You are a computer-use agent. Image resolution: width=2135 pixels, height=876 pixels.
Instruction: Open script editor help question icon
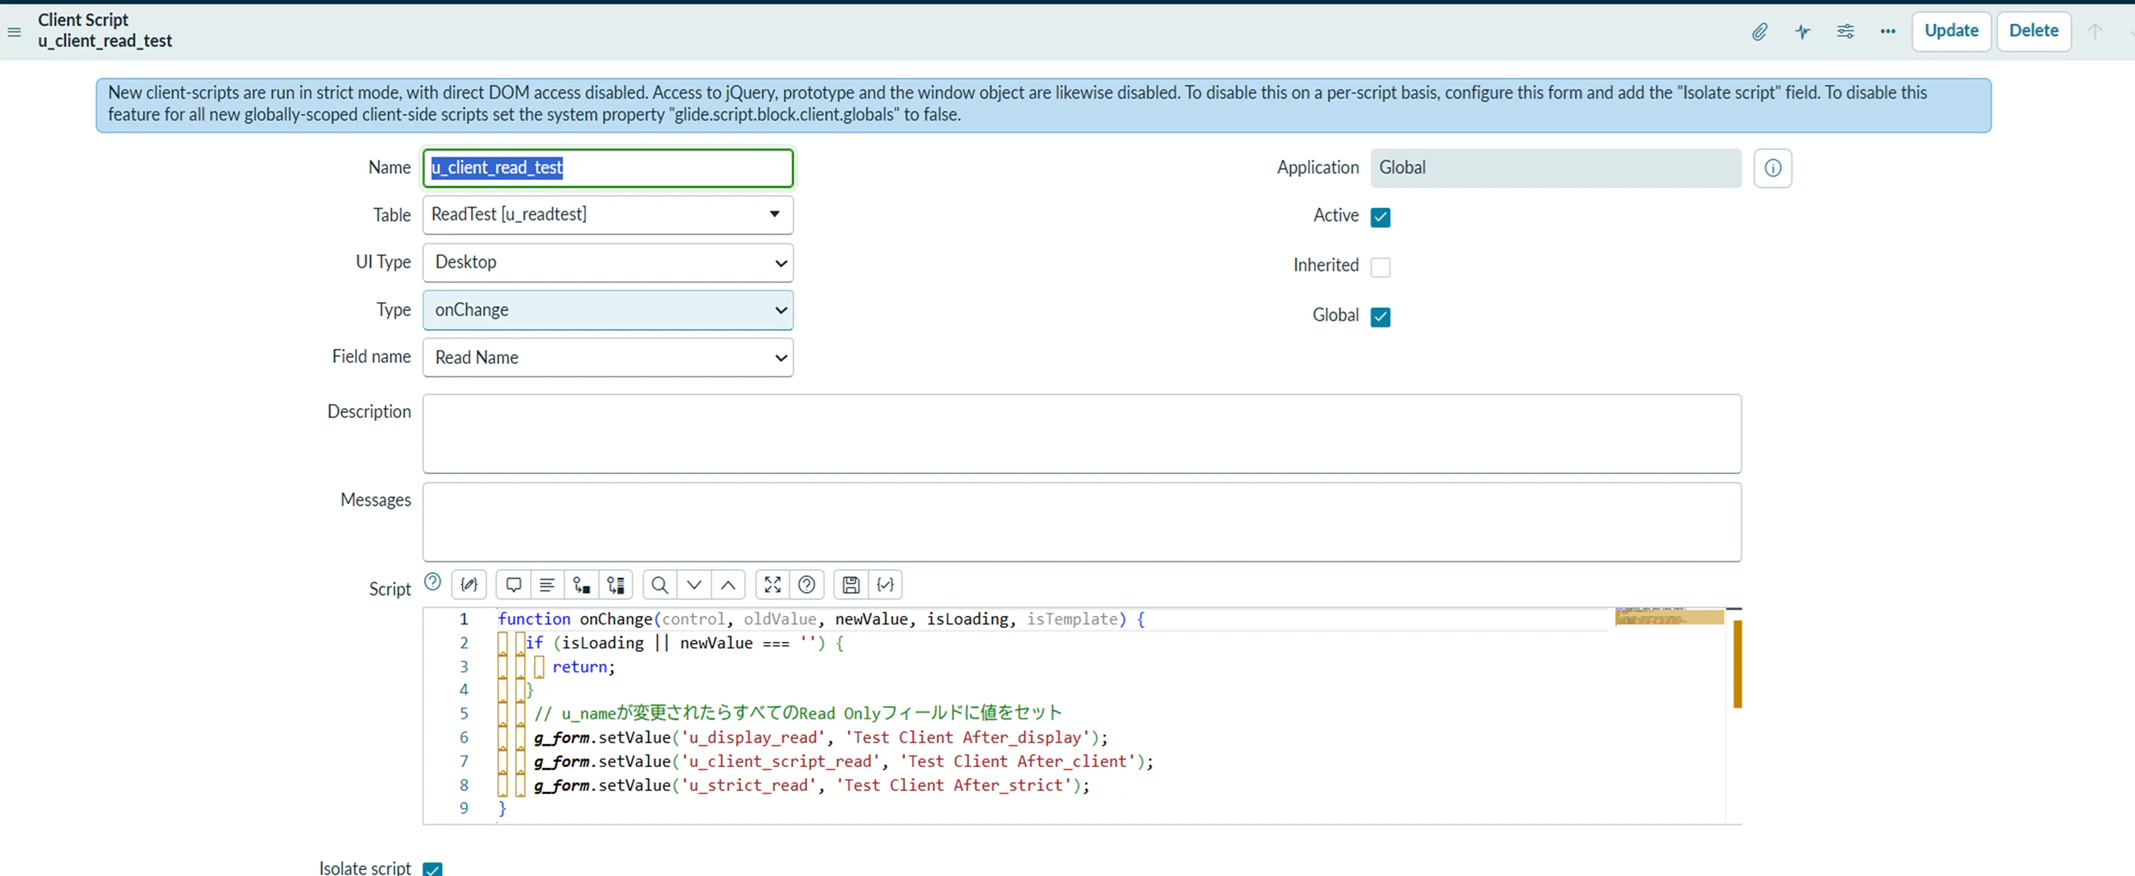[x=807, y=585]
